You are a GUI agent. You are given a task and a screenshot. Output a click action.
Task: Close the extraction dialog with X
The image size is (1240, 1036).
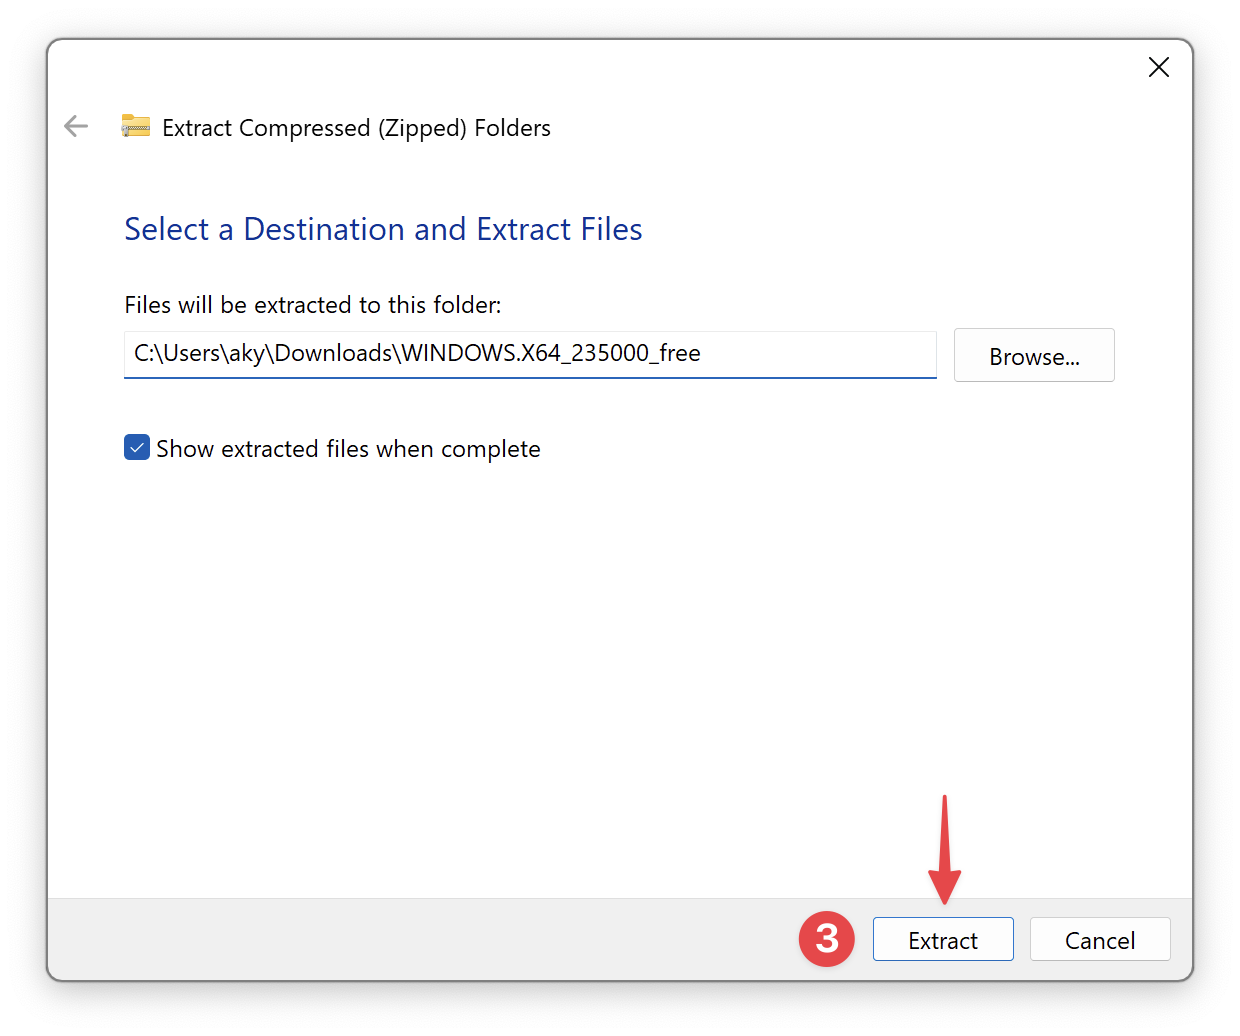(x=1158, y=67)
